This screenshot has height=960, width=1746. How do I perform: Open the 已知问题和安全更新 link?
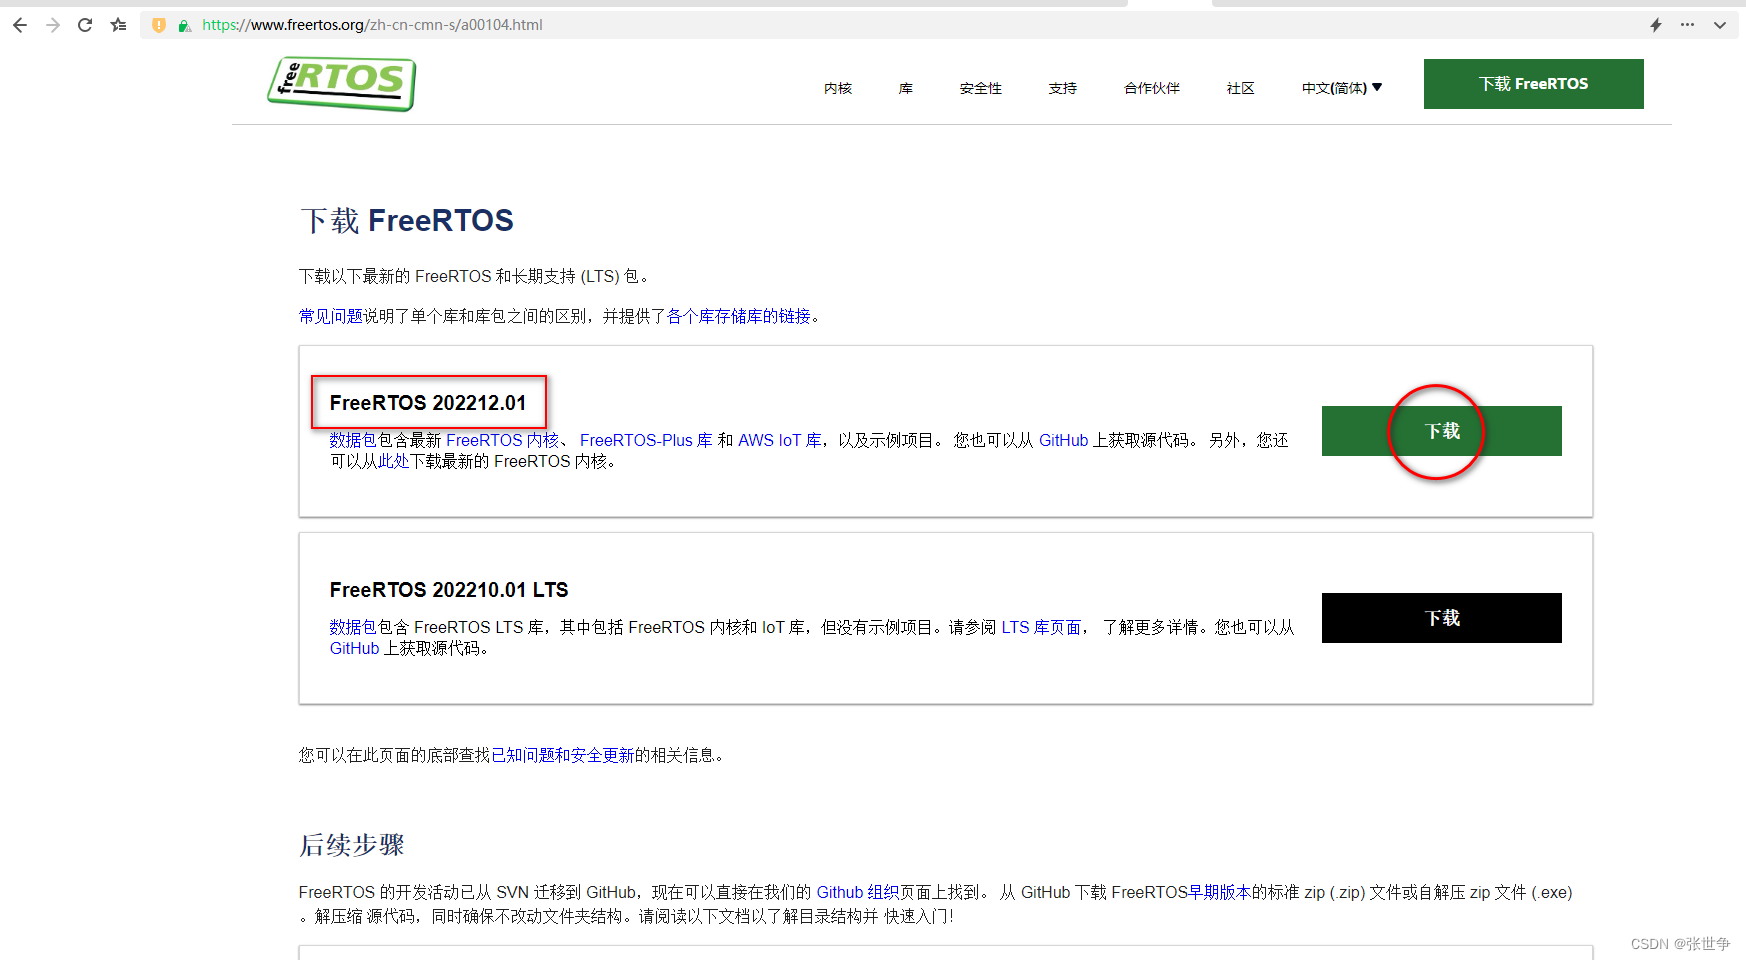click(x=563, y=755)
